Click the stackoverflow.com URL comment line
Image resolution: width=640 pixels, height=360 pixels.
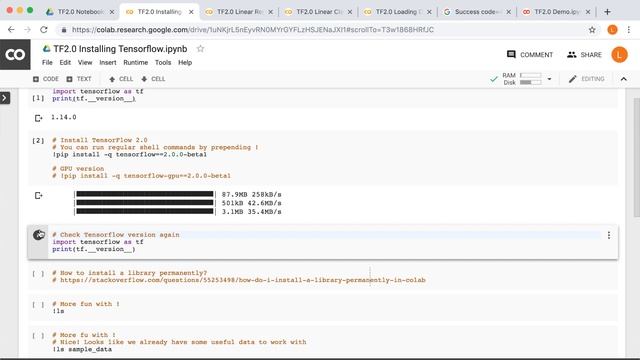tap(239, 280)
